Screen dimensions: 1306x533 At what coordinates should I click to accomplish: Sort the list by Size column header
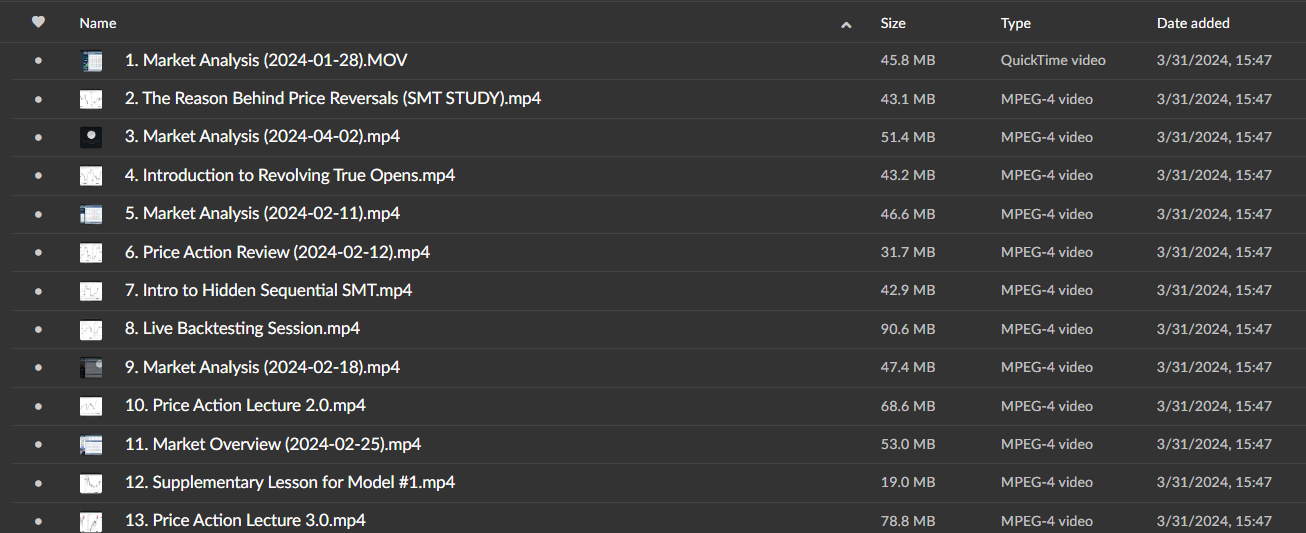[893, 23]
